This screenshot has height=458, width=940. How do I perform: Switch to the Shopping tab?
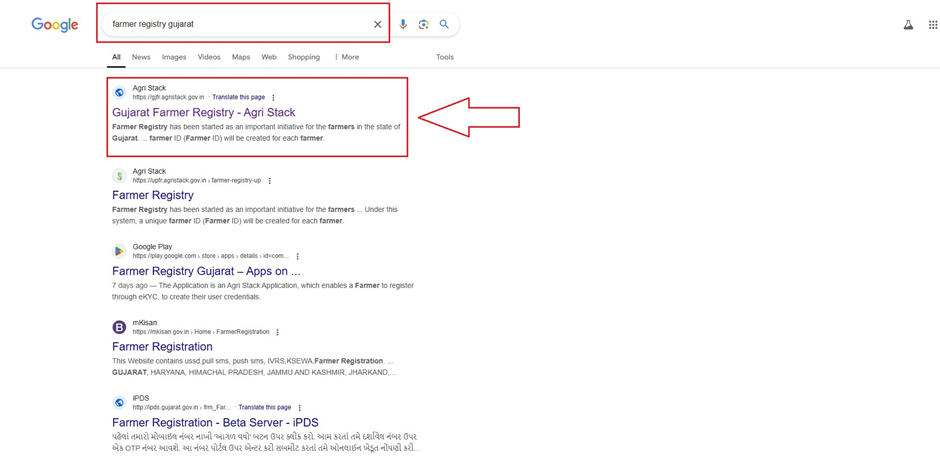click(x=303, y=57)
